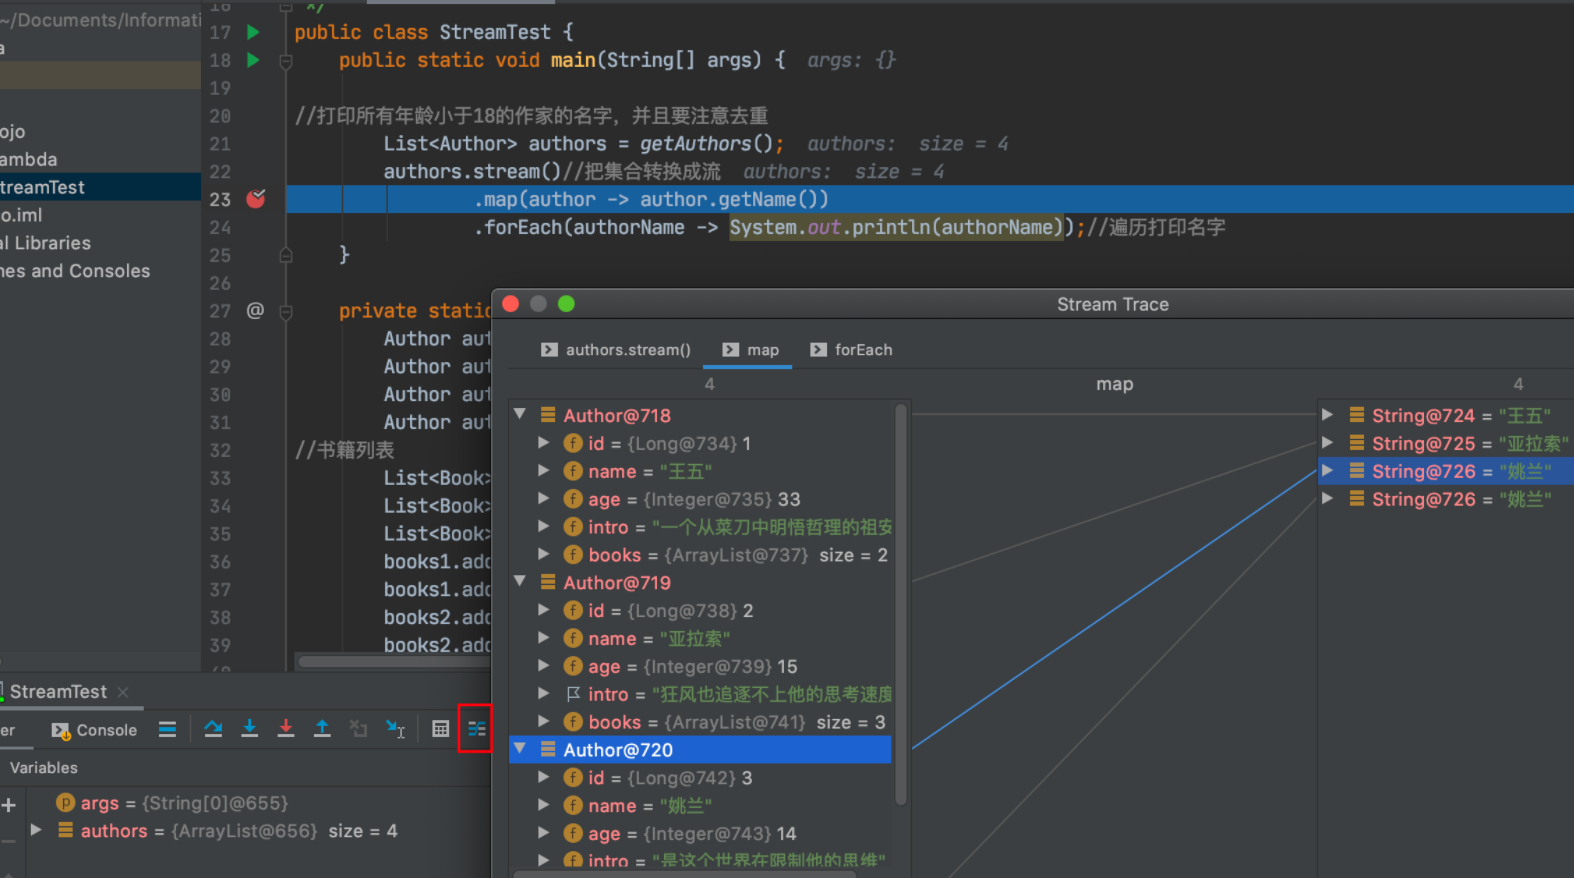
Task: Click list icon beside authors variable
Action: coord(66,830)
